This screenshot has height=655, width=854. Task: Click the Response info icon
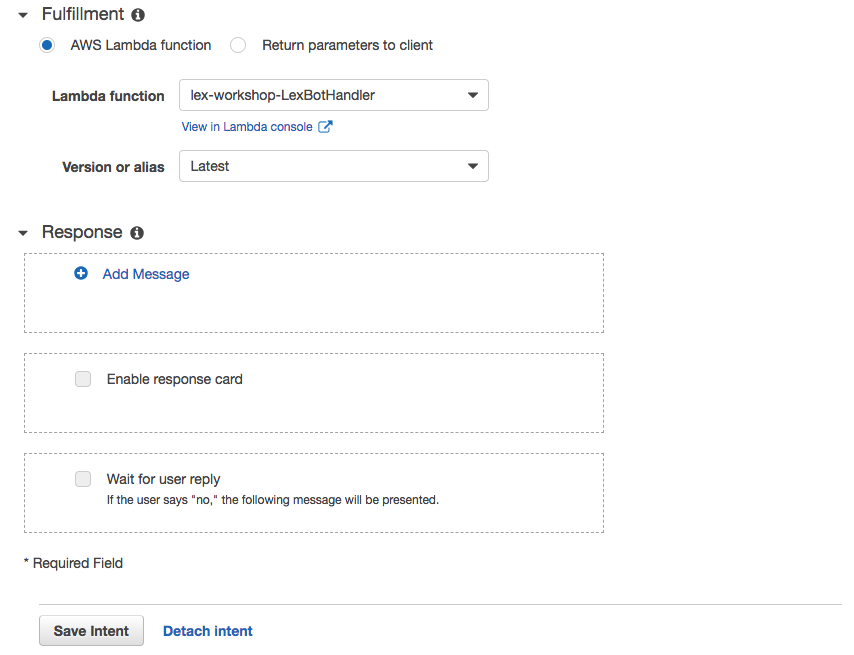point(137,233)
